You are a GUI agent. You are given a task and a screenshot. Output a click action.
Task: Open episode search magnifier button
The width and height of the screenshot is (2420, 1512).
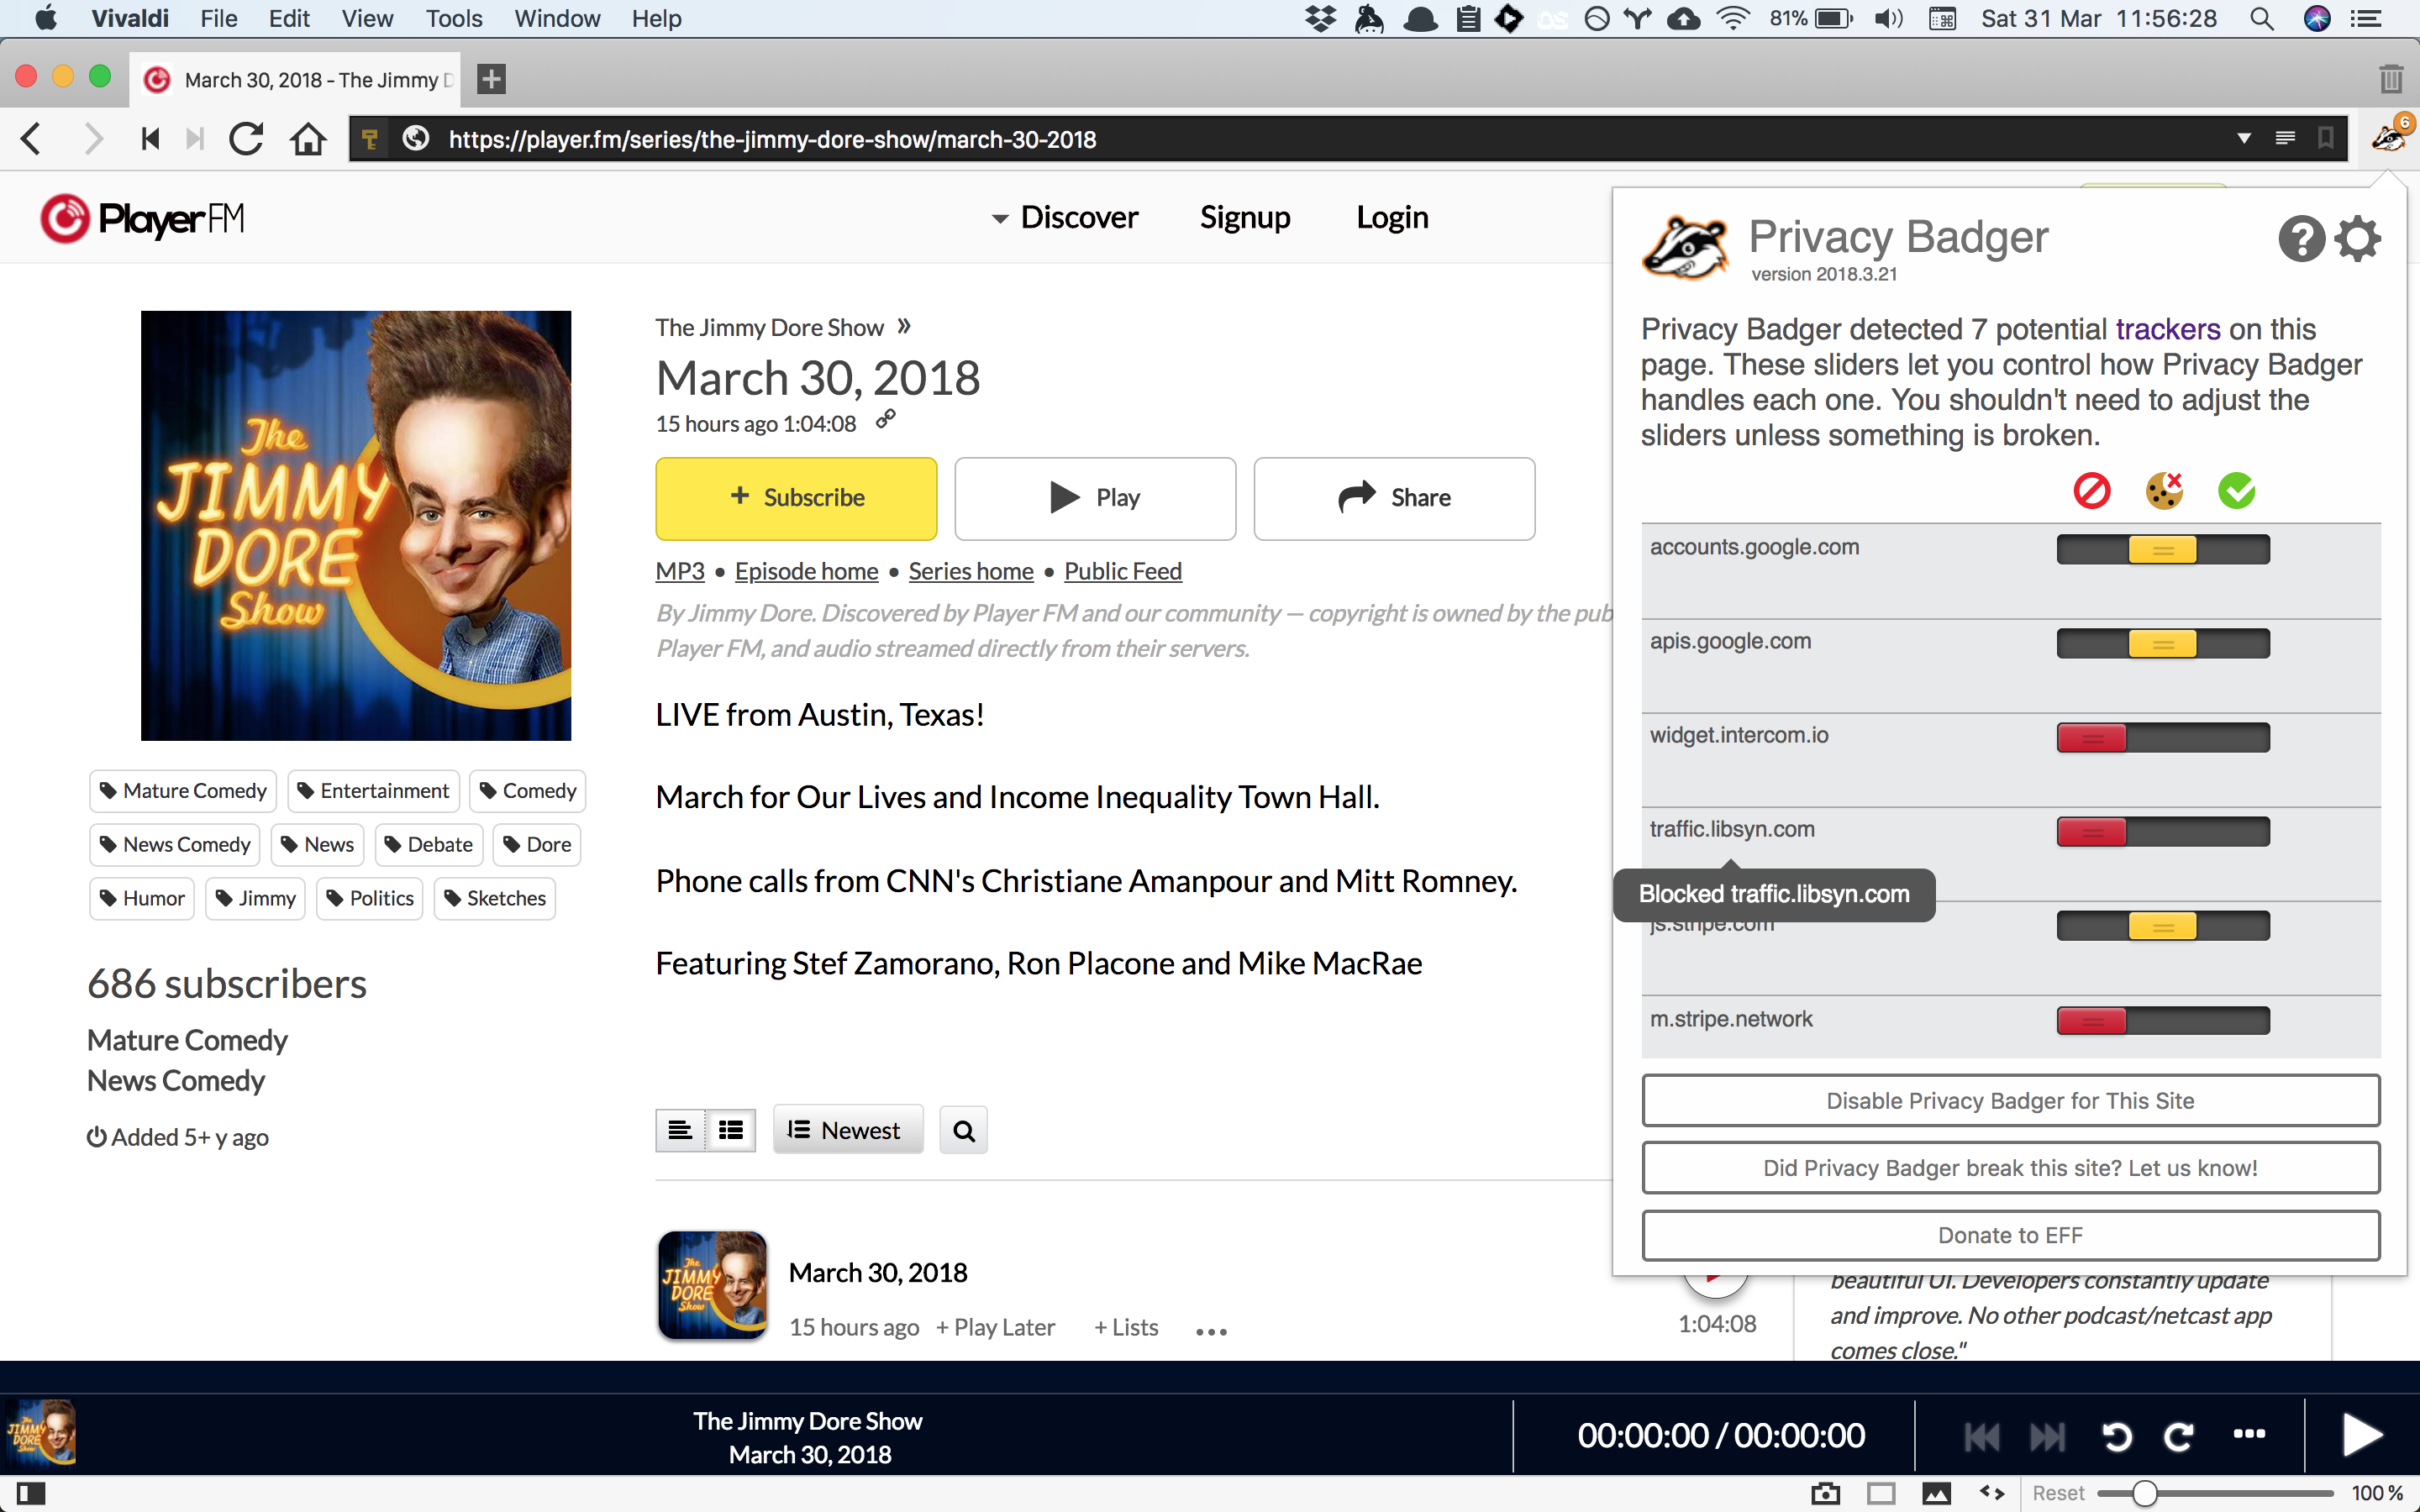pos(964,1130)
